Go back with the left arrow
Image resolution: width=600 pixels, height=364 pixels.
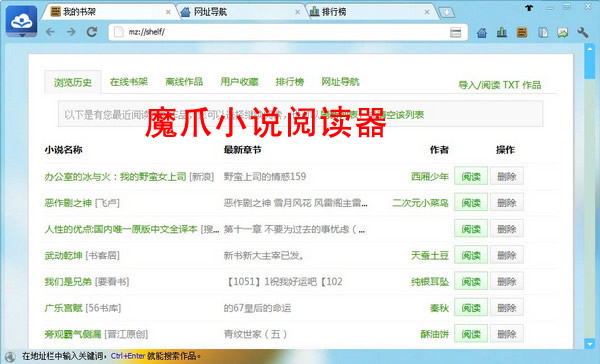(x=51, y=32)
